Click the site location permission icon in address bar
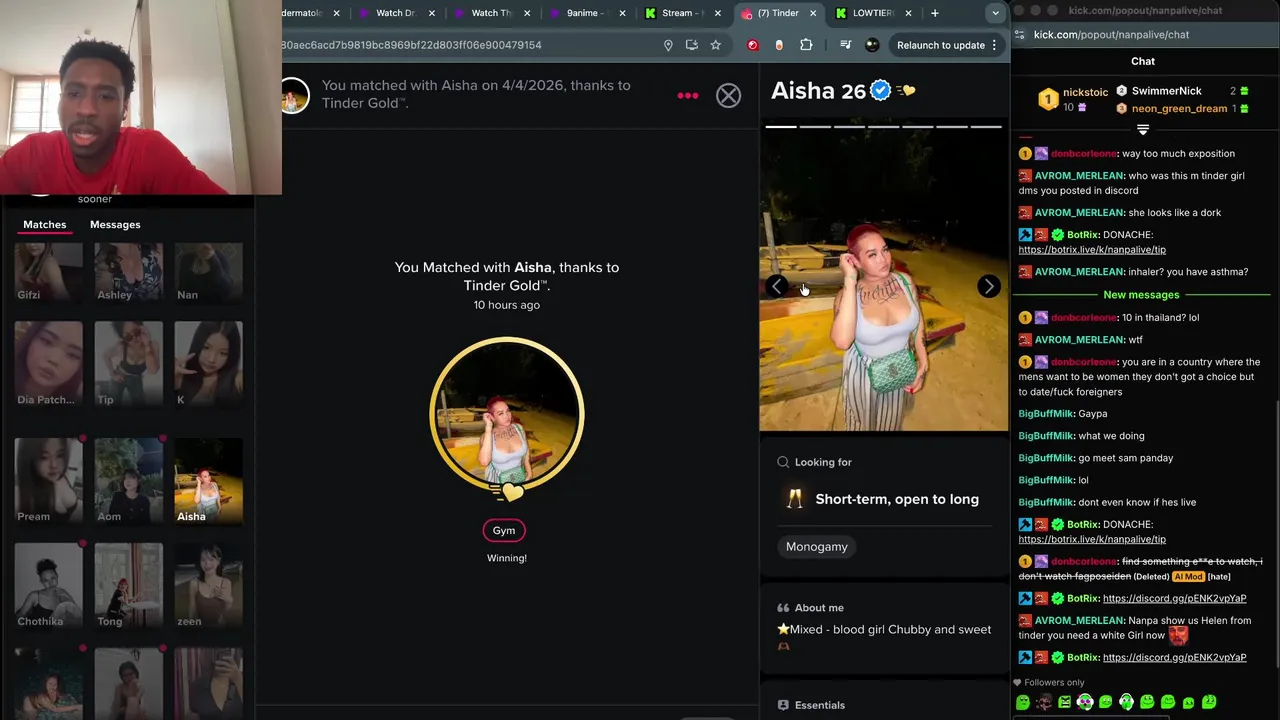 tap(668, 45)
